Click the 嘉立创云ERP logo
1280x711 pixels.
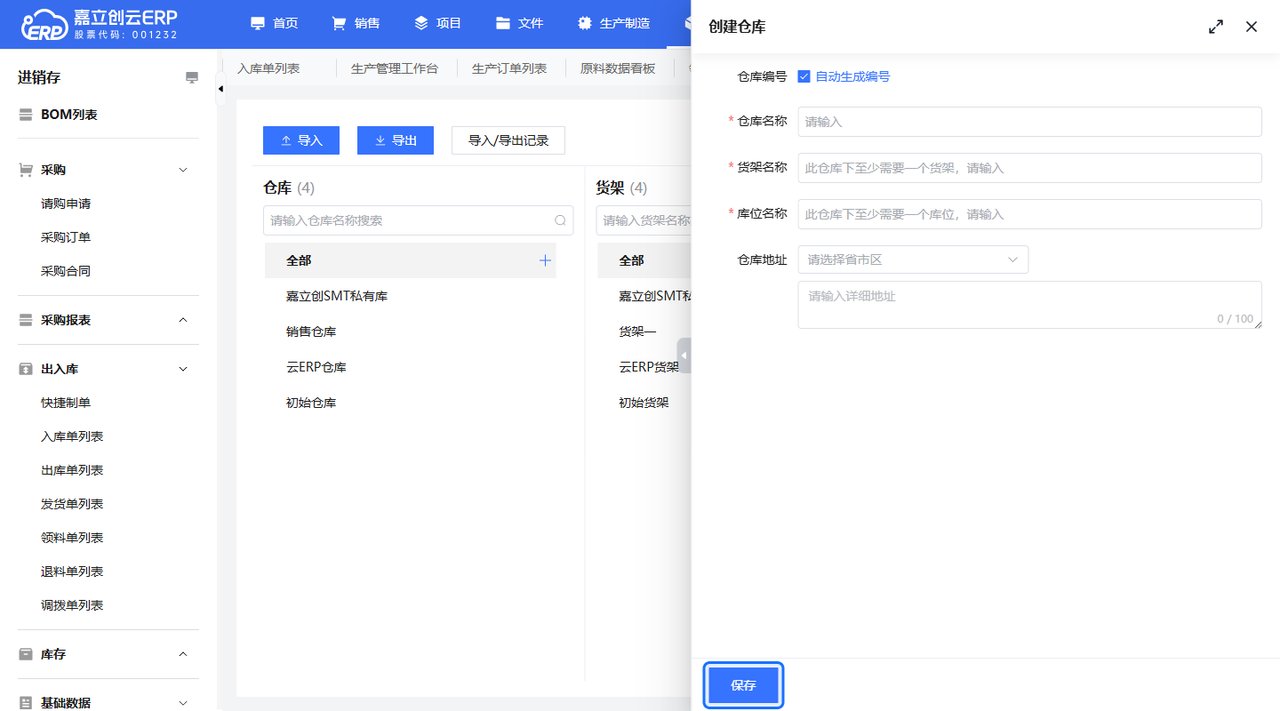click(100, 24)
